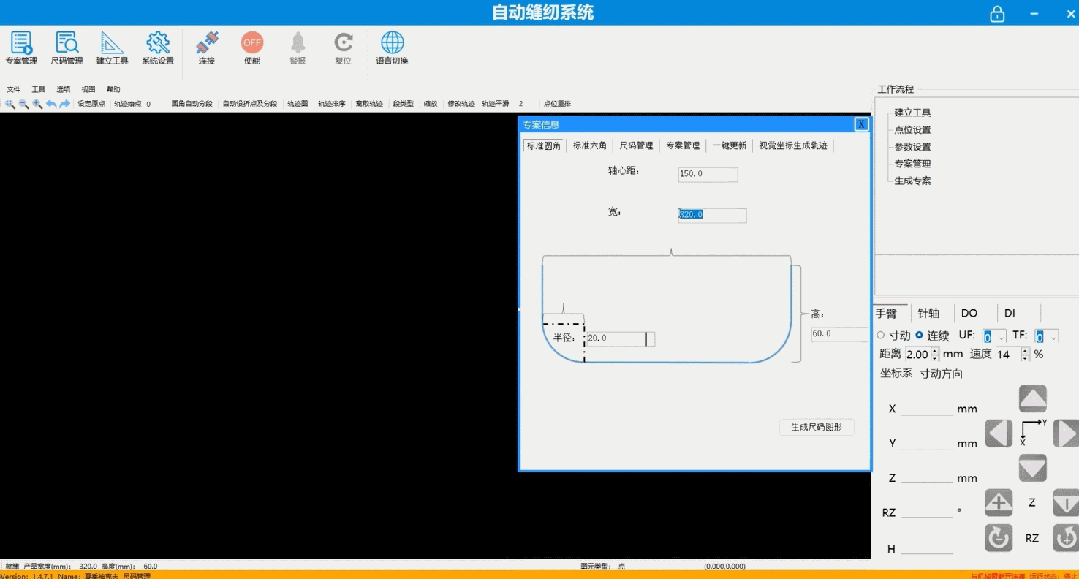
Task: Click the 建立工具 (create tool) ruler icon
Action: click(x=112, y=47)
